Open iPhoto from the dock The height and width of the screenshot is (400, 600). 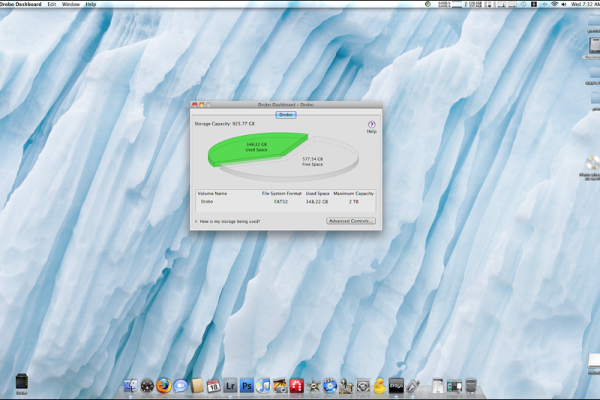[280, 386]
